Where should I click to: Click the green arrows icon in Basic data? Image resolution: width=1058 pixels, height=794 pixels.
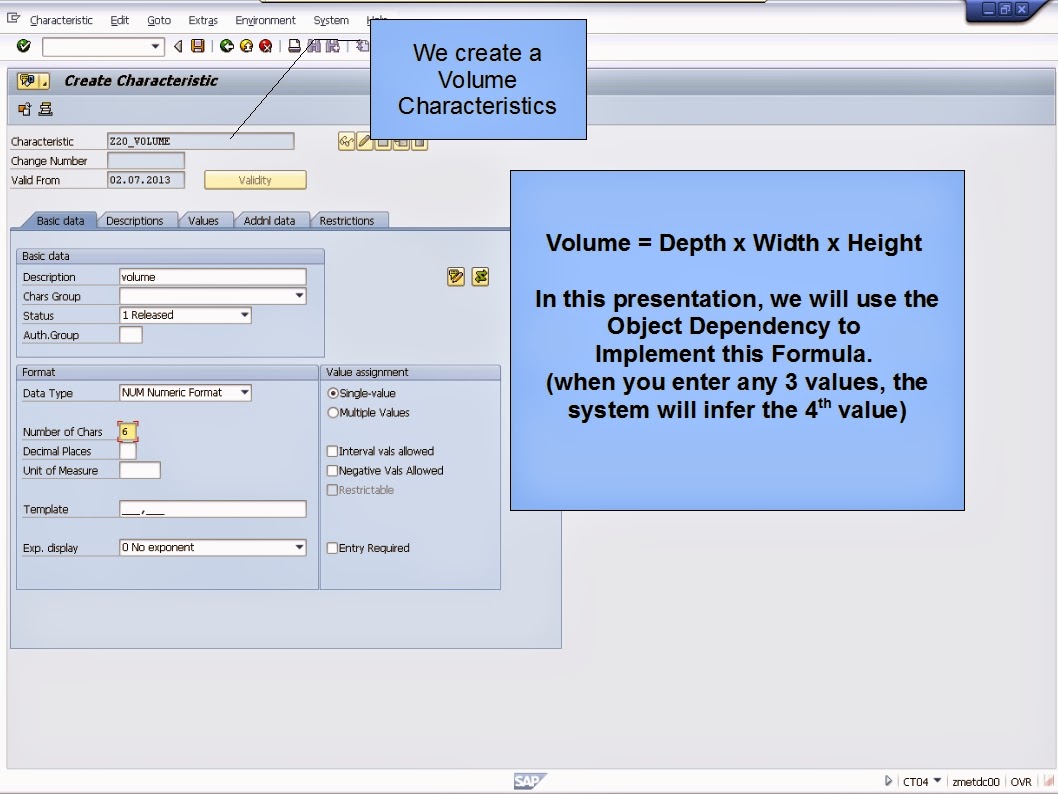(480, 277)
